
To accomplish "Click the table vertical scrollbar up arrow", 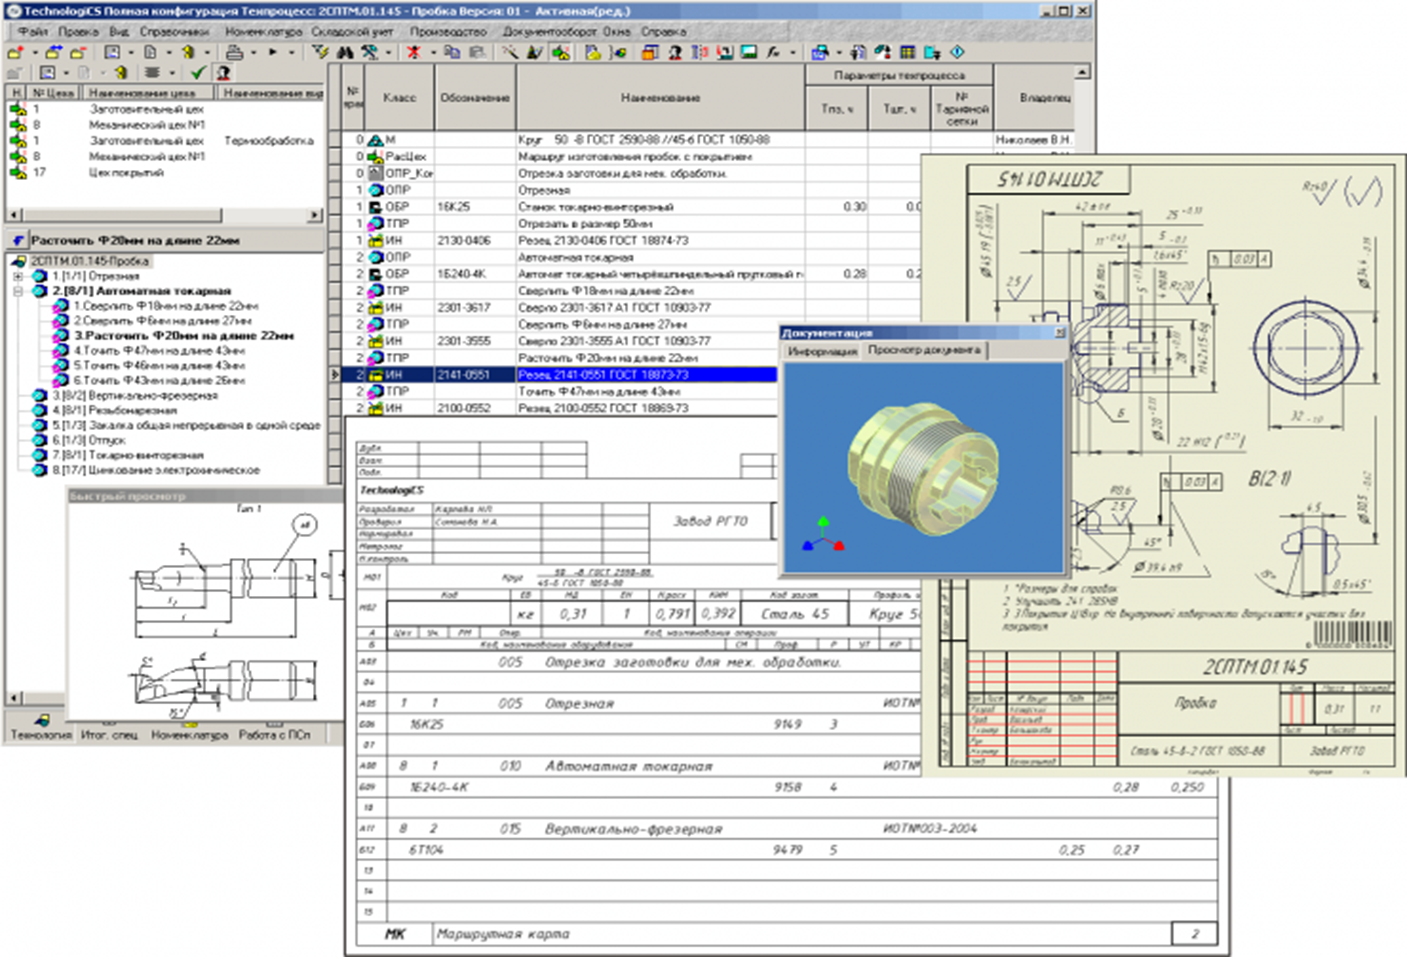I will click(x=1082, y=73).
